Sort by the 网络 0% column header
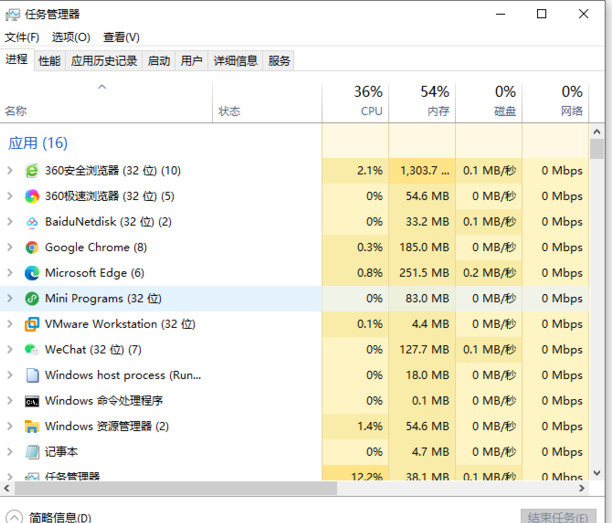 point(555,102)
